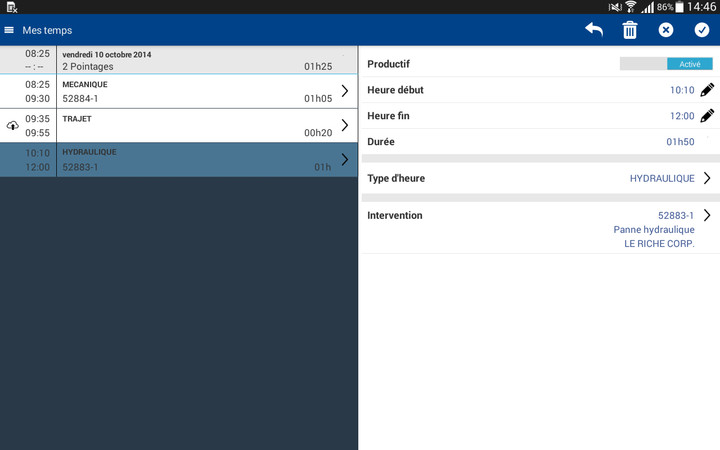720x450 pixels.
Task: Delete entry with the trash icon
Action: point(630,30)
